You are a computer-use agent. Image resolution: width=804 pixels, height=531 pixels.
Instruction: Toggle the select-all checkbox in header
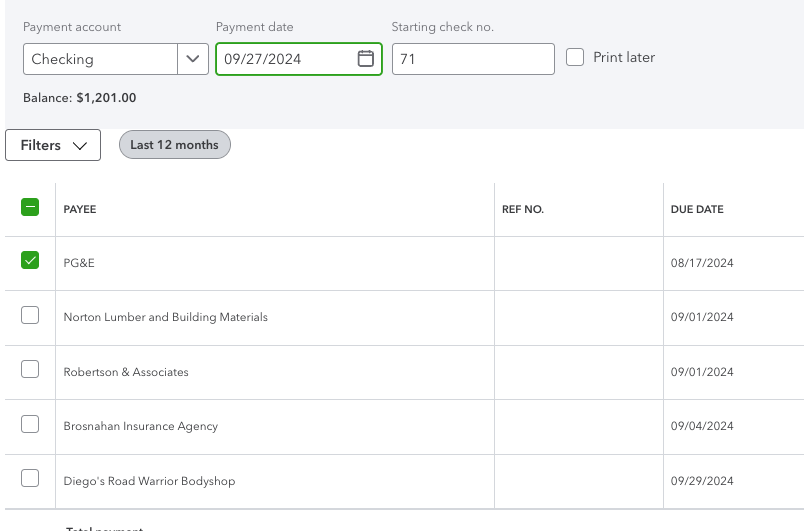click(x=30, y=207)
